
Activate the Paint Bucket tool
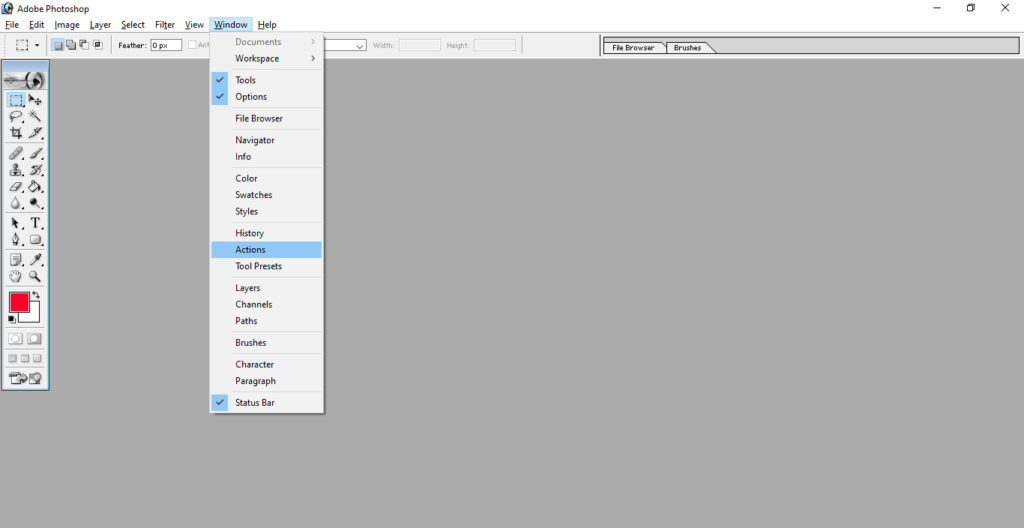coord(35,186)
